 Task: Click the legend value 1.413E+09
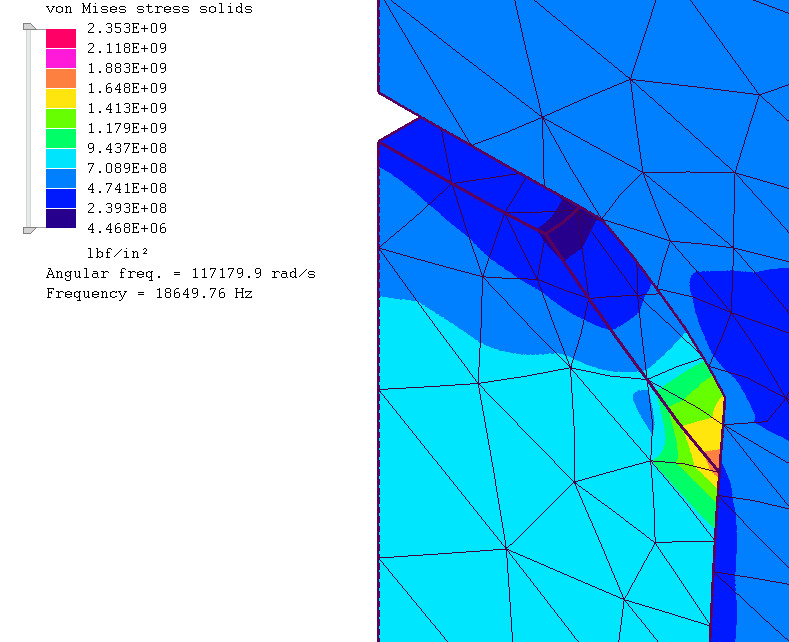point(127,108)
